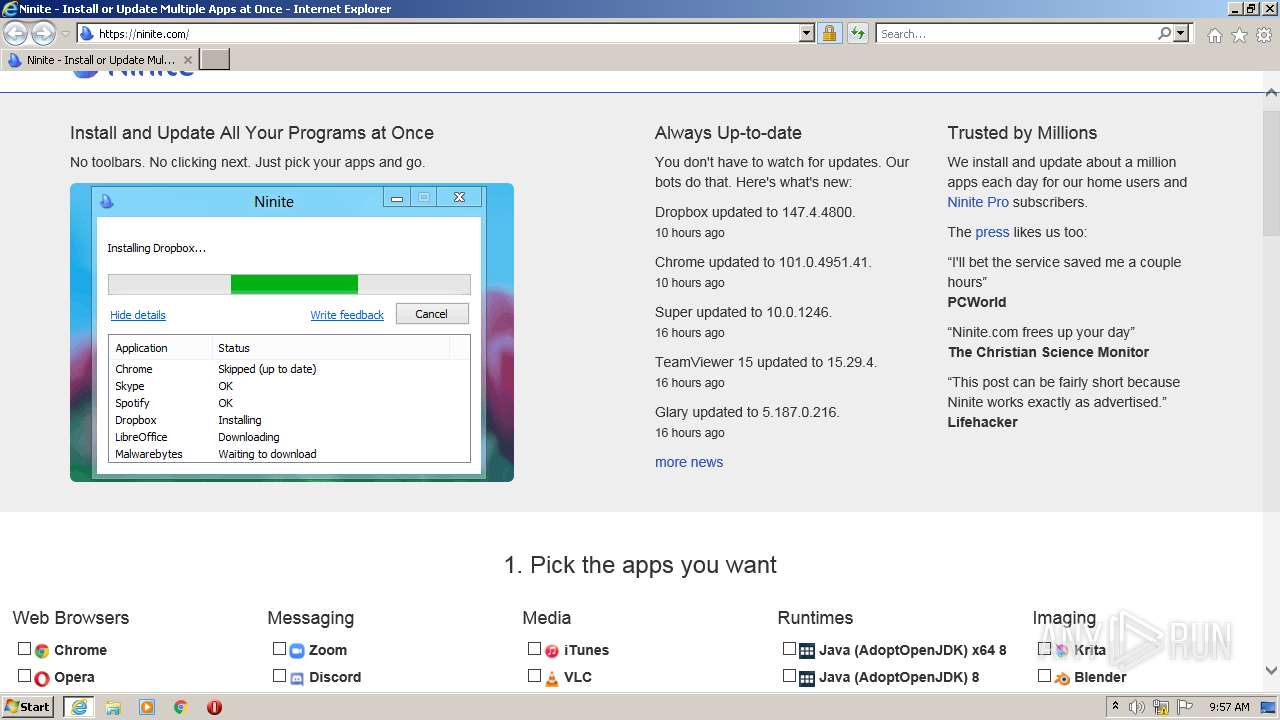This screenshot has height=720, width=1280.
Task: Click the page scrollbar down arrow
Action: click(1271, 671)
